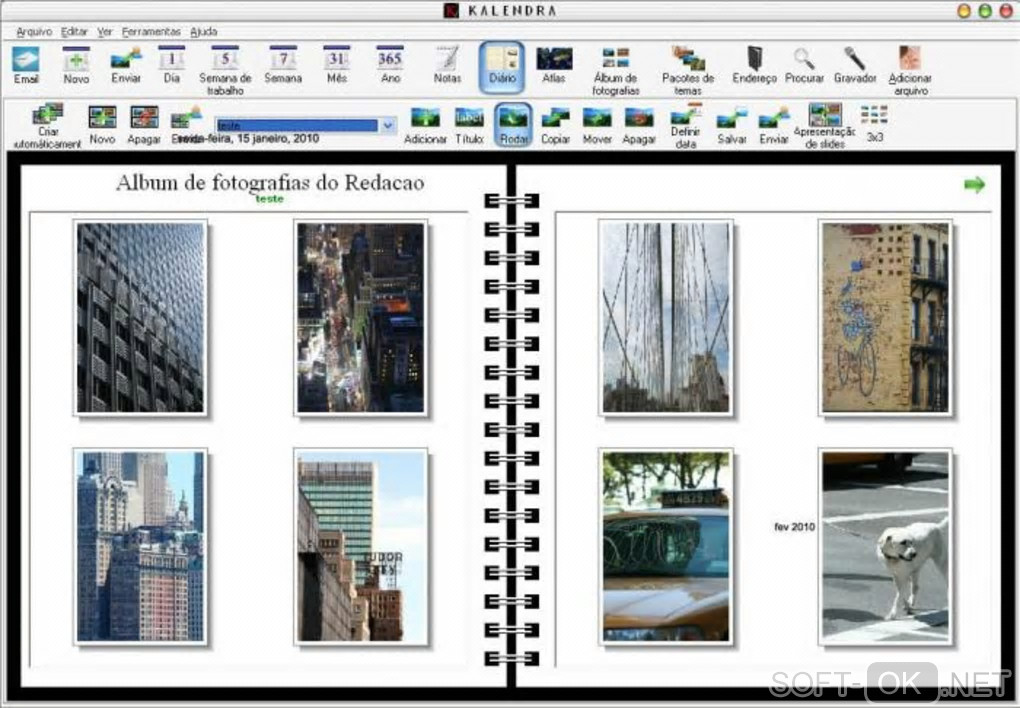Open the Arquivo menu
The image size is (1020, 708).
coord(34,31)
